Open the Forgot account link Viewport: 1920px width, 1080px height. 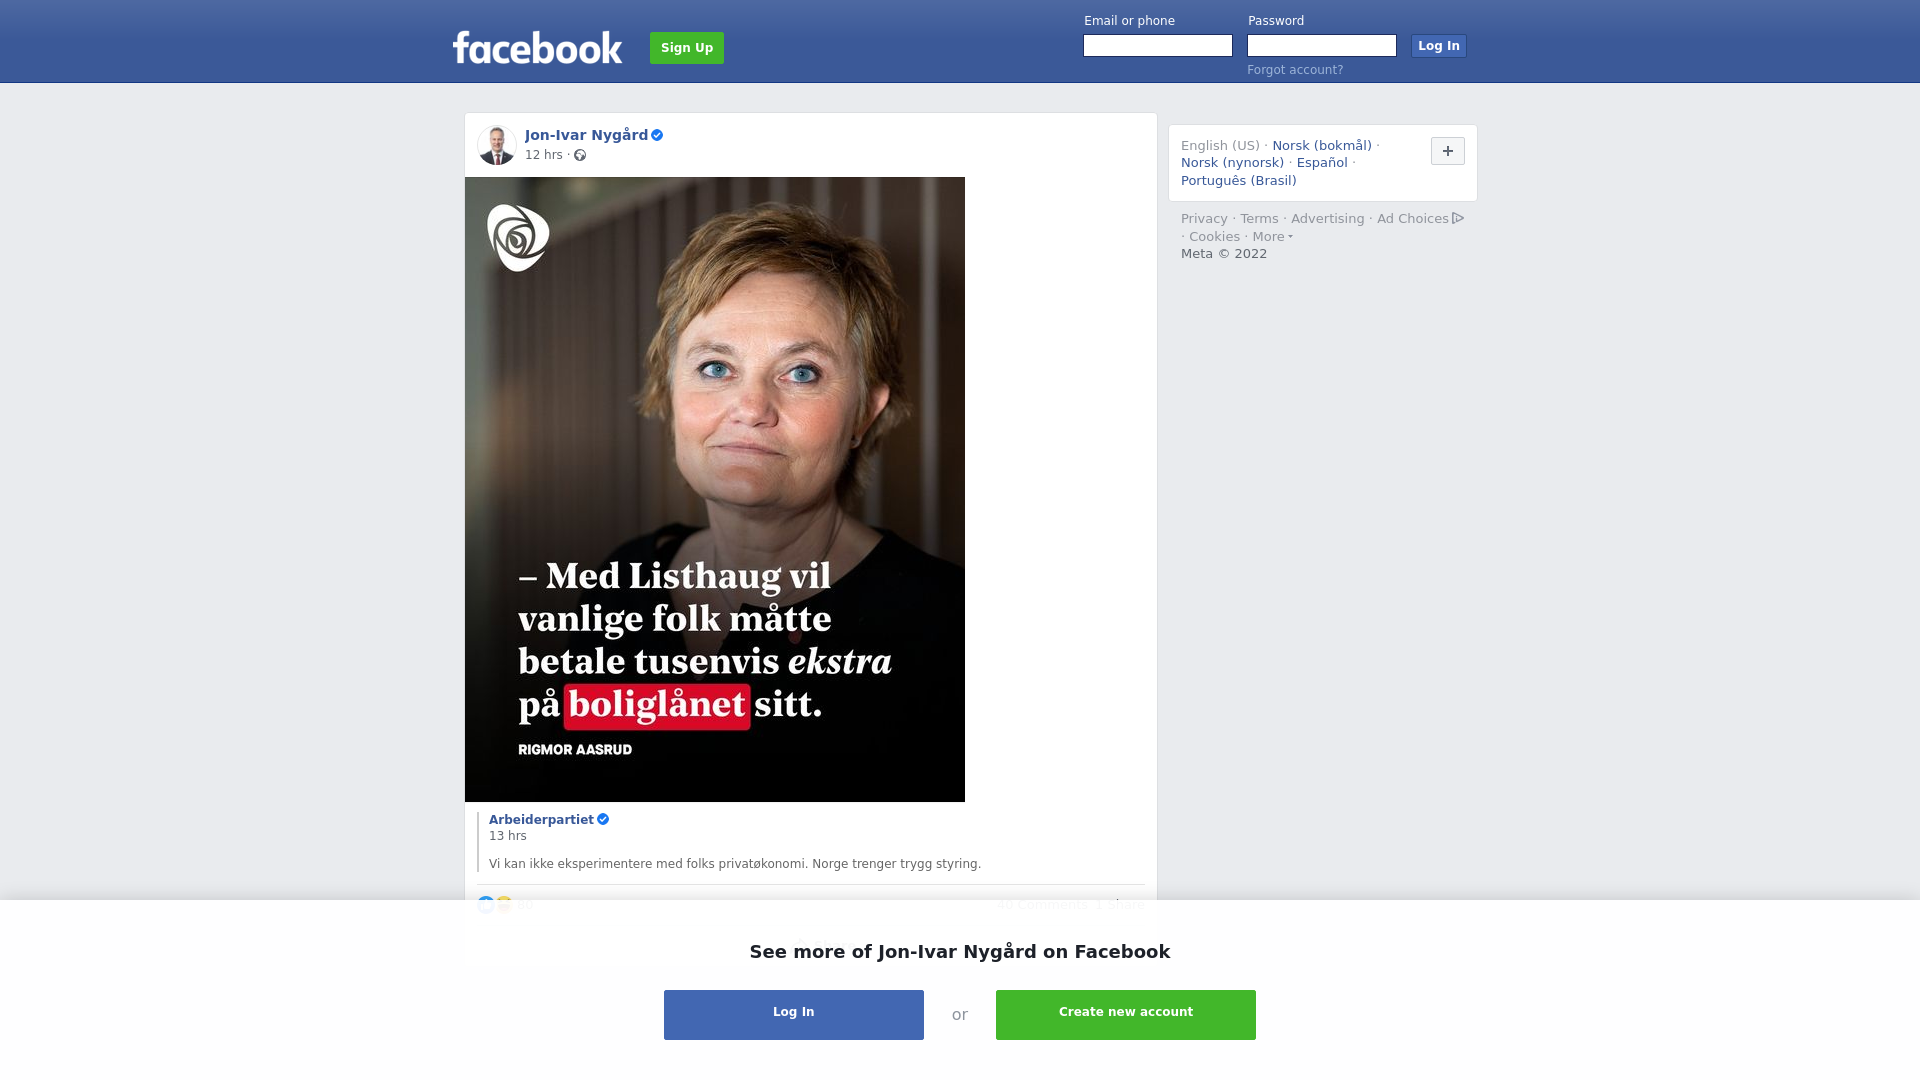(1295, 70)
